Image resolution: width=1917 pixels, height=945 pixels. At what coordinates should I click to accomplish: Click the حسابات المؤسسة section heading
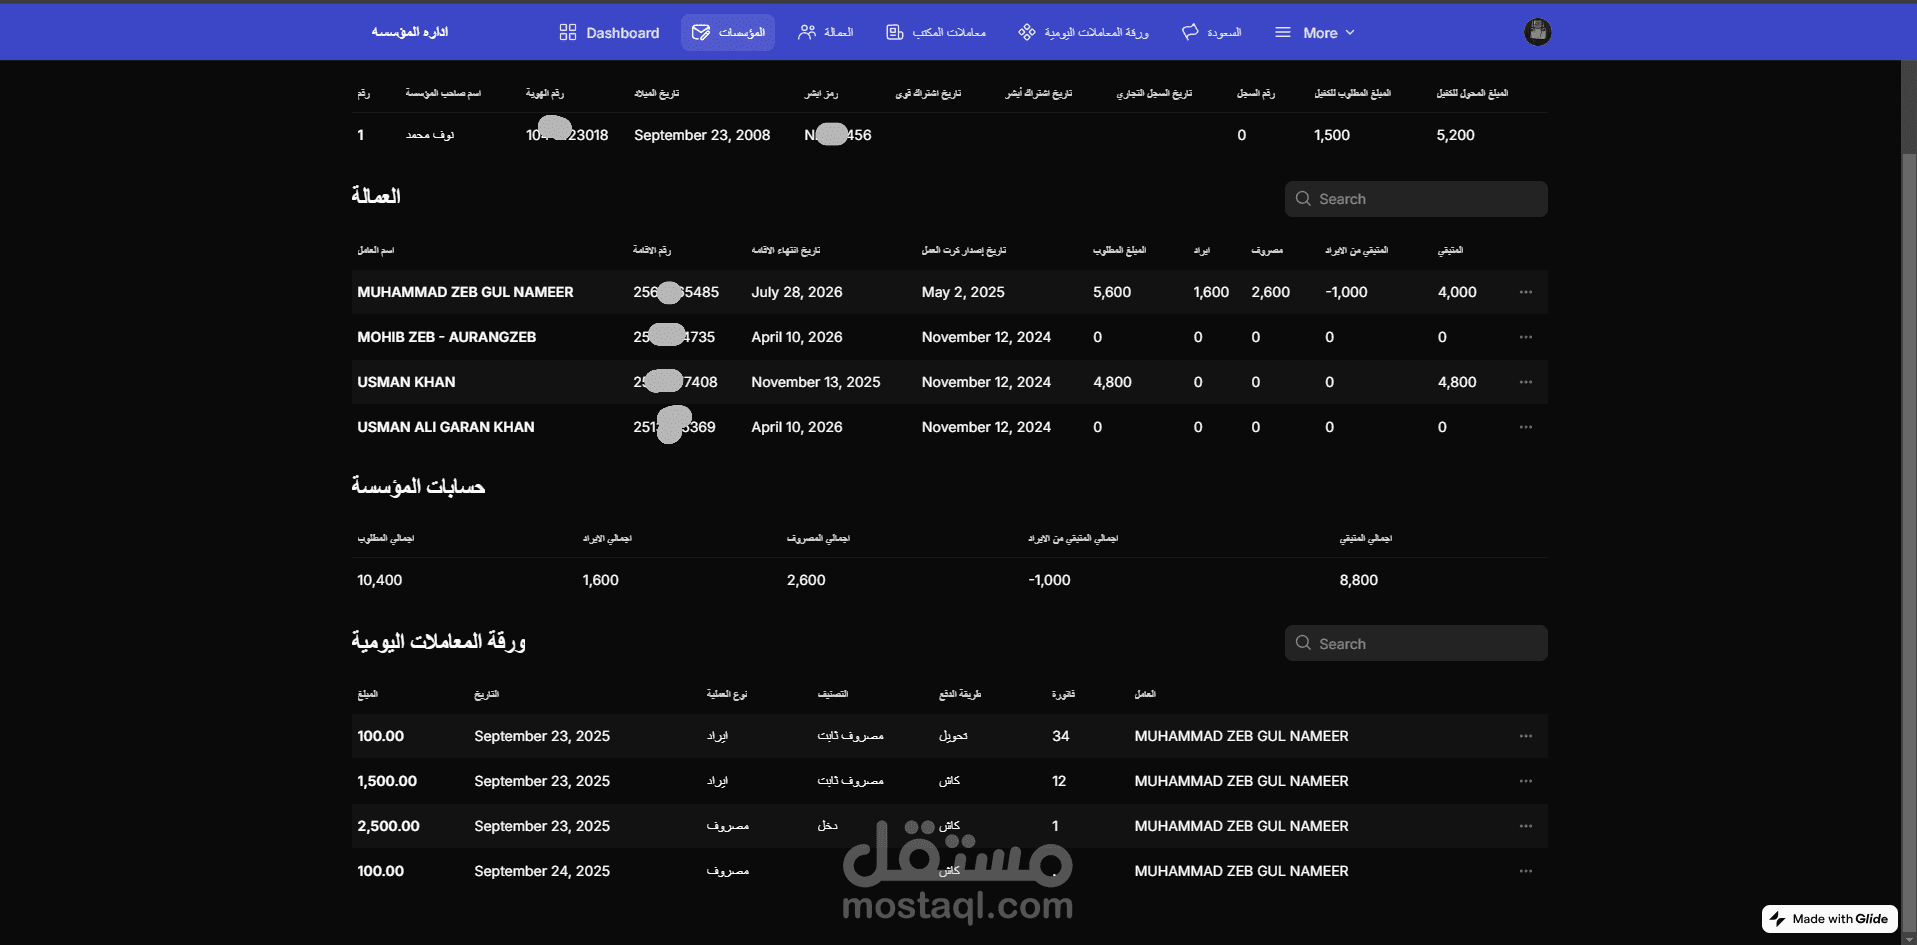pyautogui.click(x=418, y=487)
